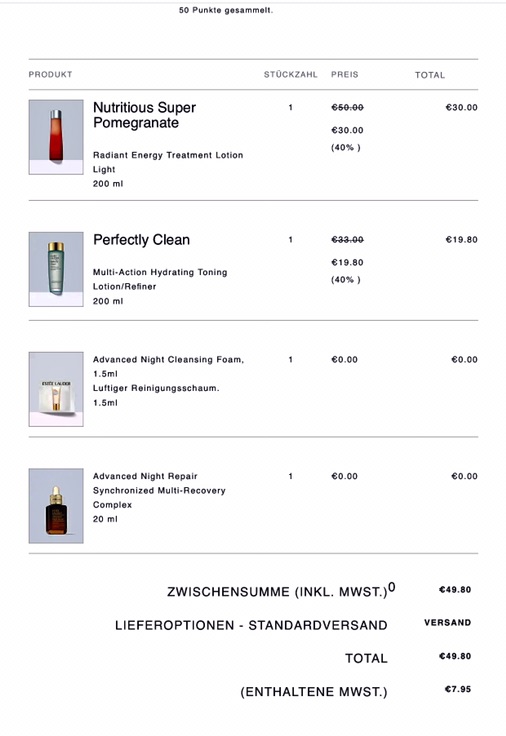The height and width of the screenshot is (736, 506).
Task: Click the Lieferoptionen - Standardversand label
Action: 251,625
